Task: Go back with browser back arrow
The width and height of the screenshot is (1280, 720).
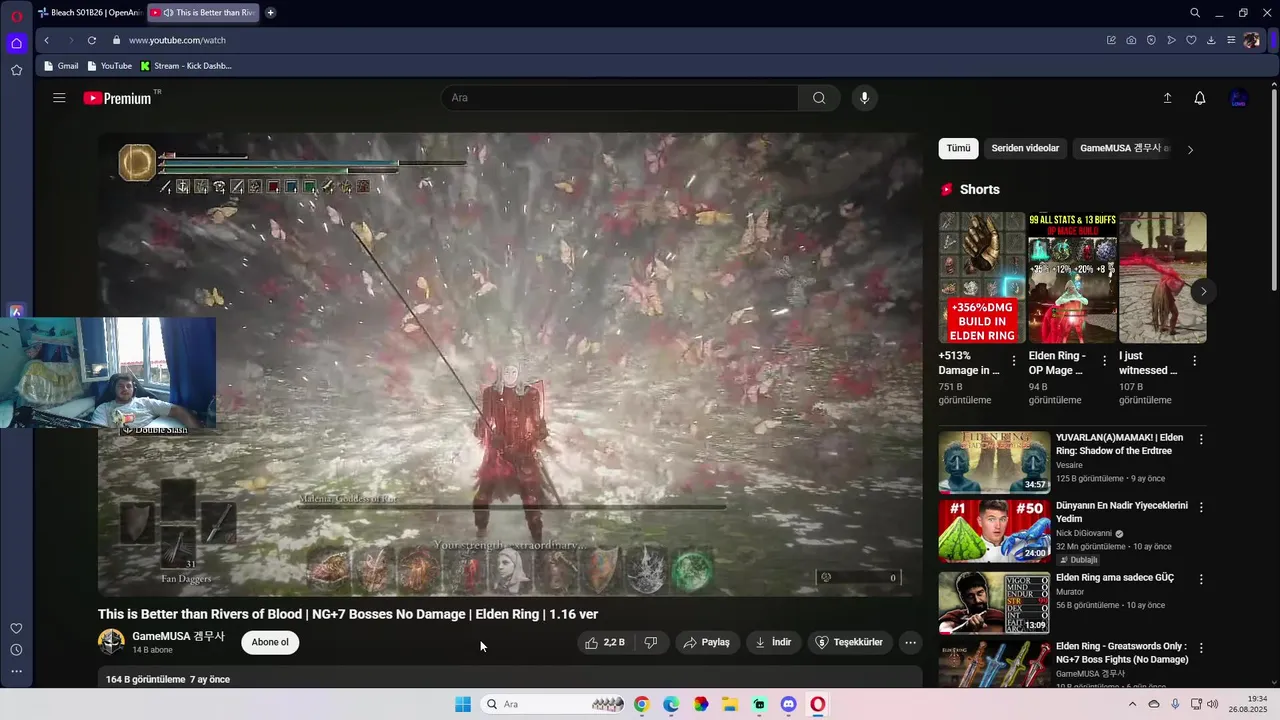Action: [x=46, y=40]
